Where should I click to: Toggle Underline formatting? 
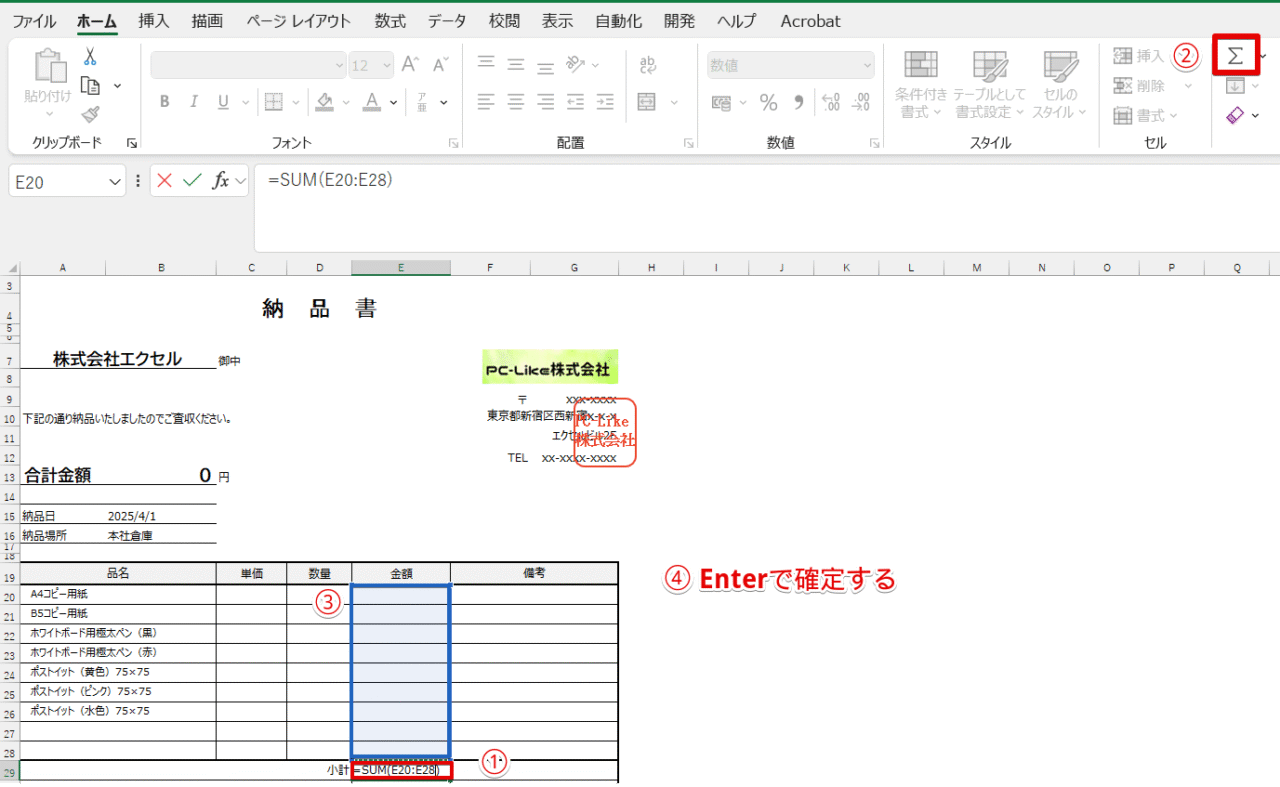click(x=222, y=102)
